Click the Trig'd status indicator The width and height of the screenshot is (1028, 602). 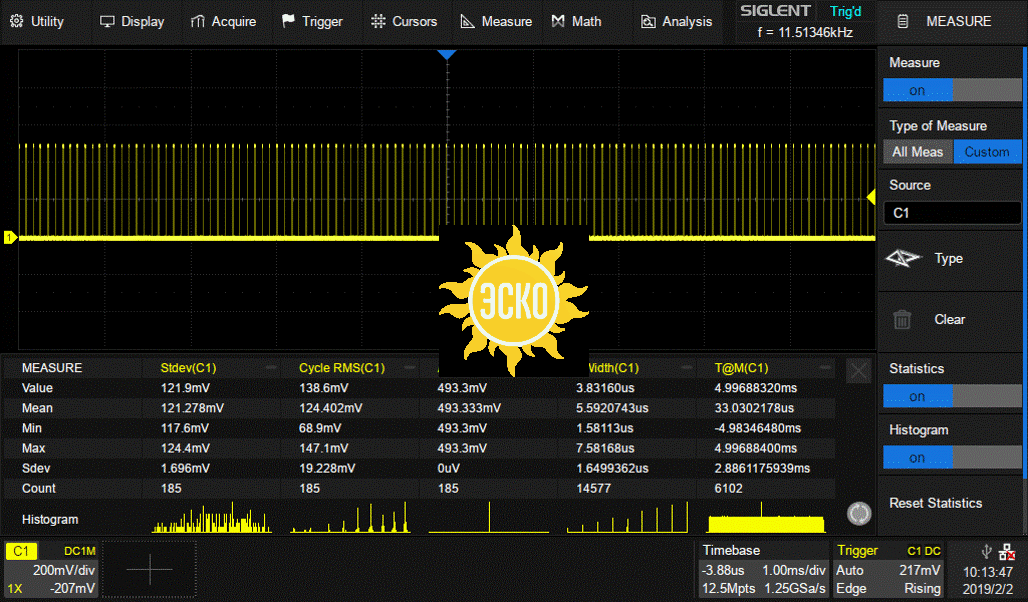[x=846, y=11]
